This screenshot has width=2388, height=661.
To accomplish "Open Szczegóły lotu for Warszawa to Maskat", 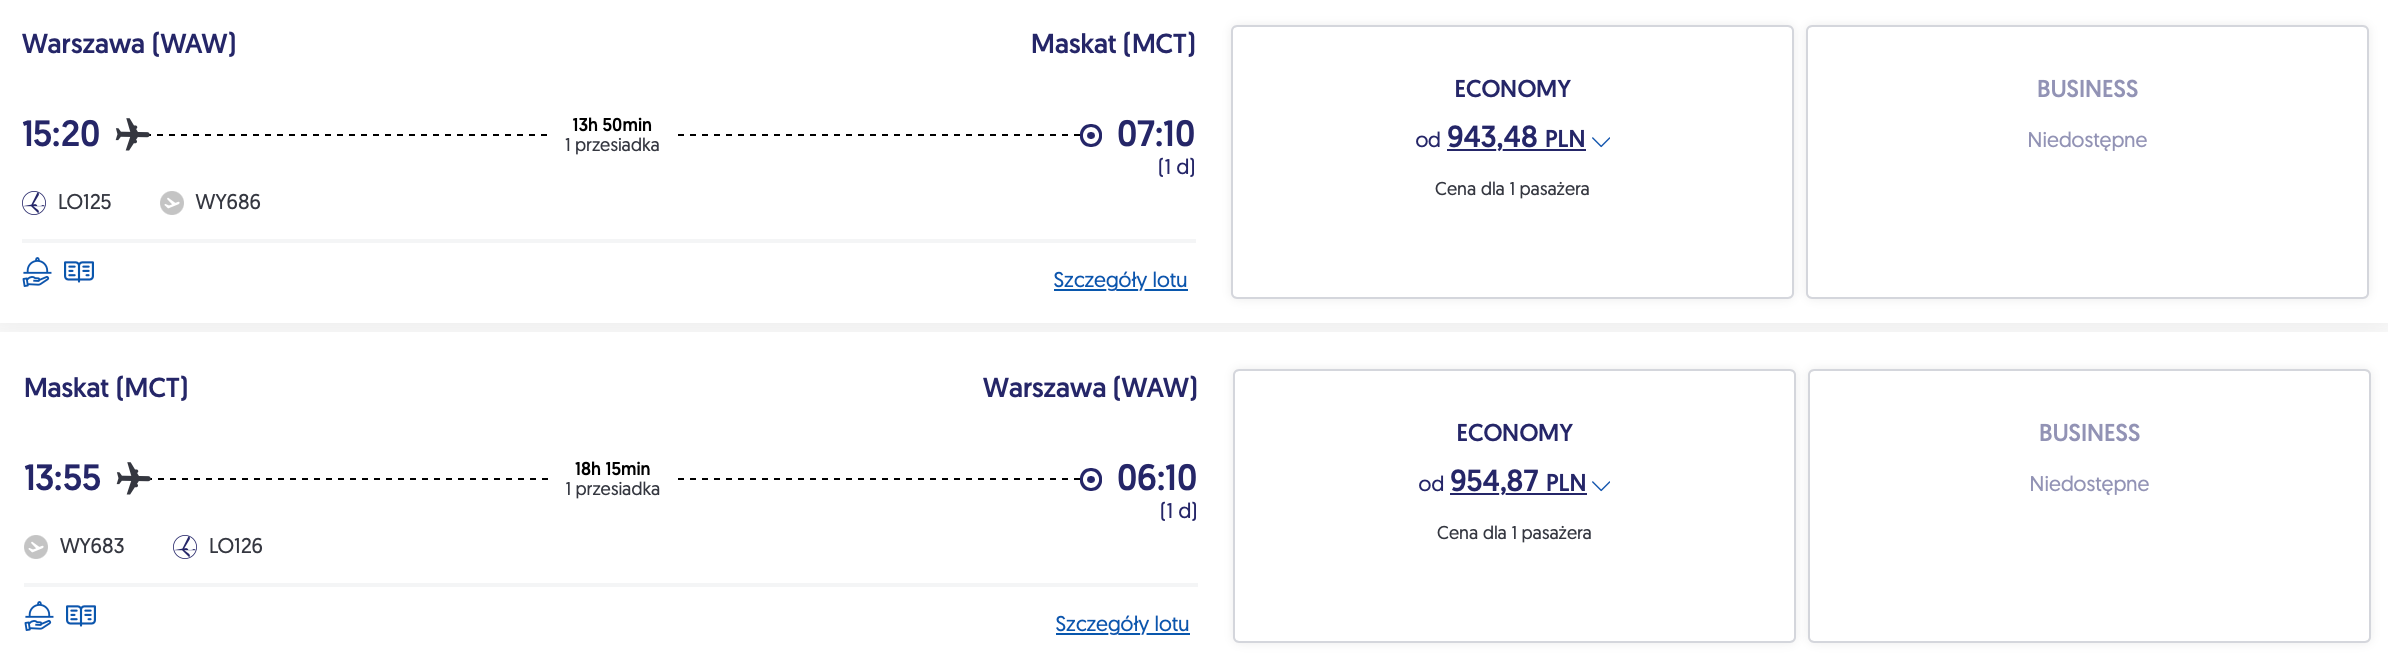I will coord(1120,280).
